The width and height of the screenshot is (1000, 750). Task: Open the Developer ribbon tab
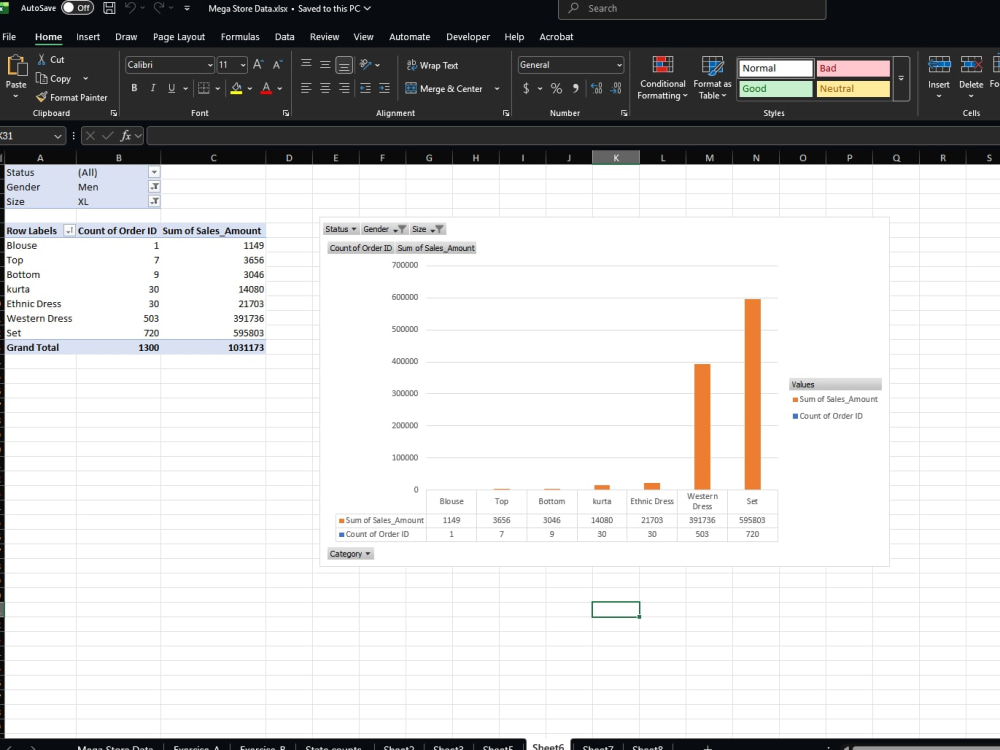click(x=467, y=37)
